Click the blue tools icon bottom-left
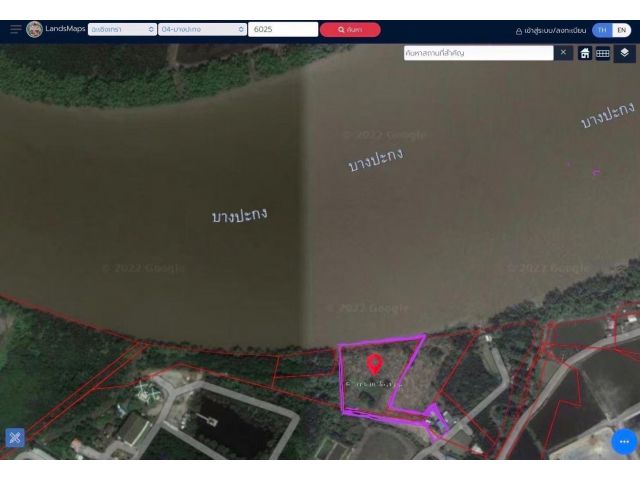This screenshot has width=640, height=480. pos(15,438)
